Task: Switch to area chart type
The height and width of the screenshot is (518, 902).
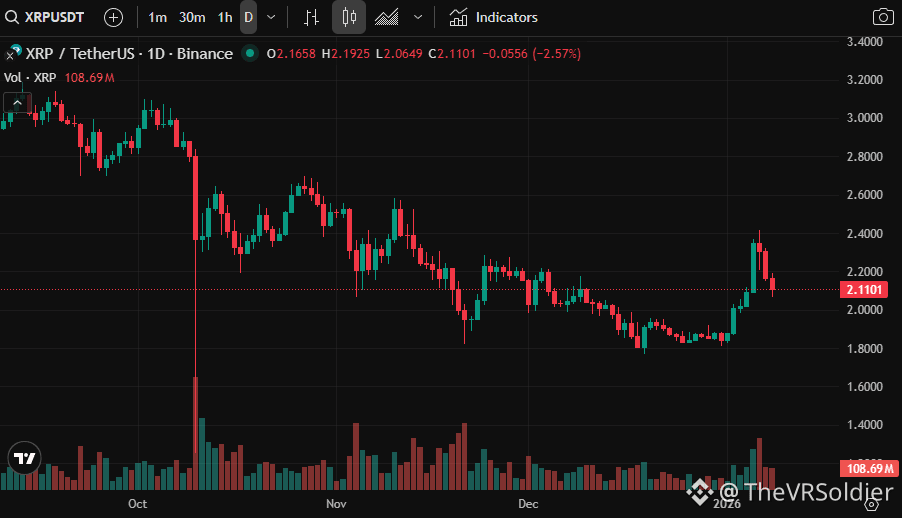Action: coord(387,17)
